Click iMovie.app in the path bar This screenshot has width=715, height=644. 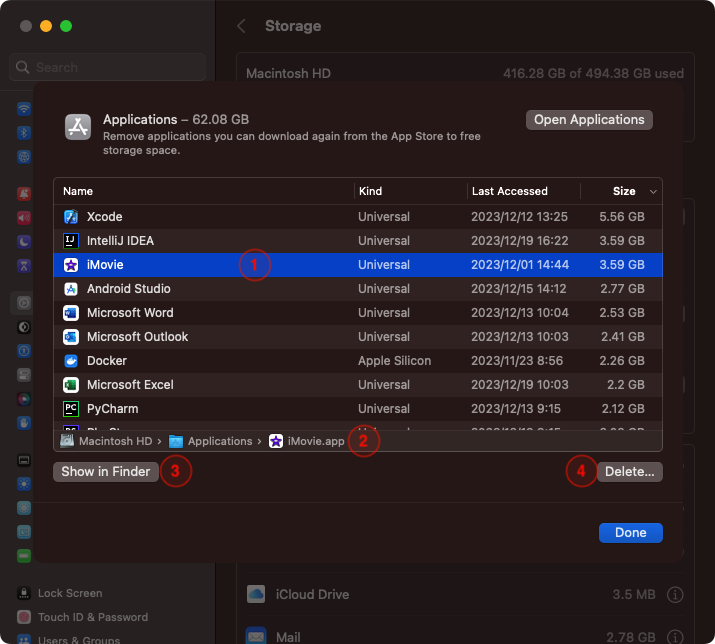pyautogui.click(x=316, y=441)
